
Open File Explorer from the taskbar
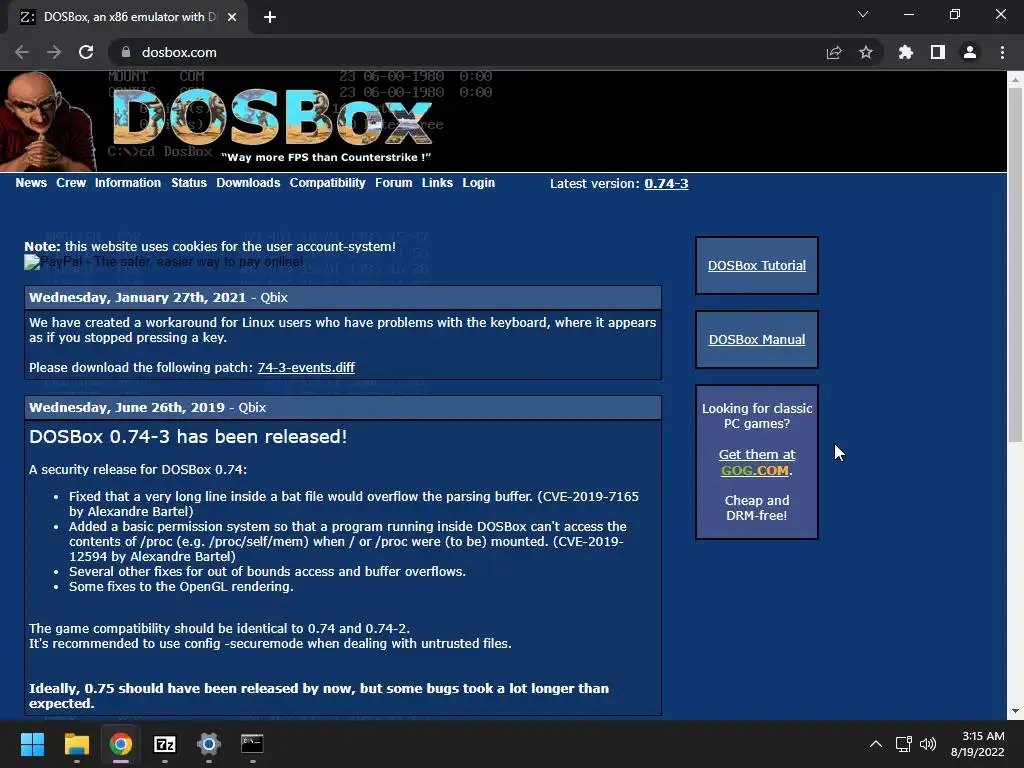click(x=76, y=744)
